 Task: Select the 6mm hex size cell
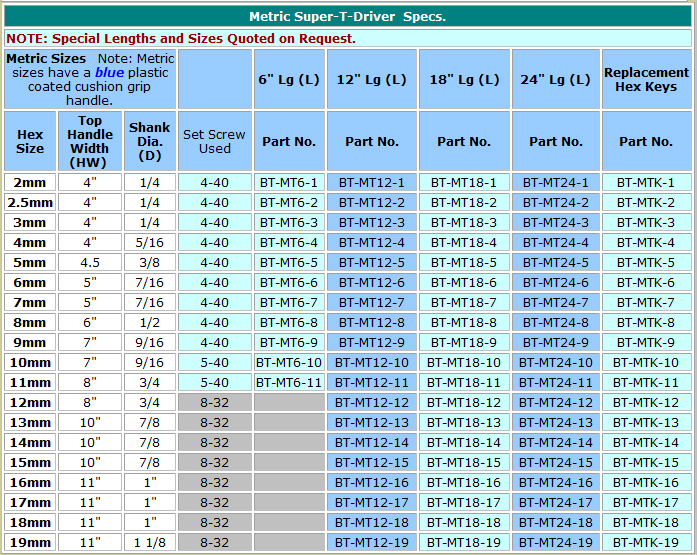[x=30, y=282]
